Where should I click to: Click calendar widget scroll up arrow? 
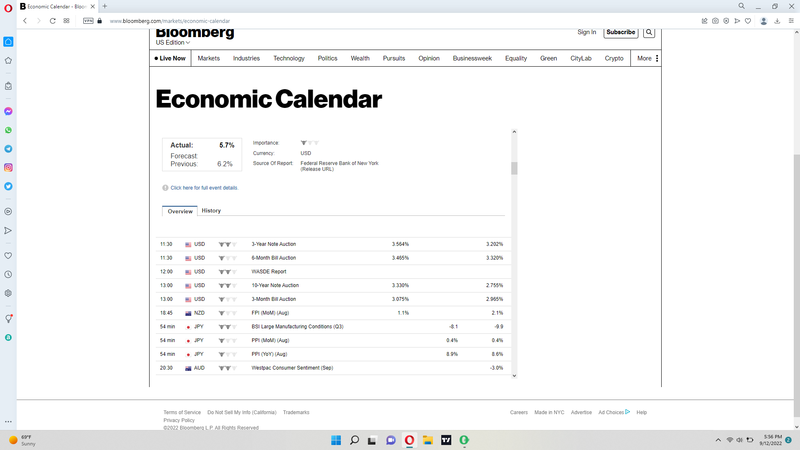point(514,132)
